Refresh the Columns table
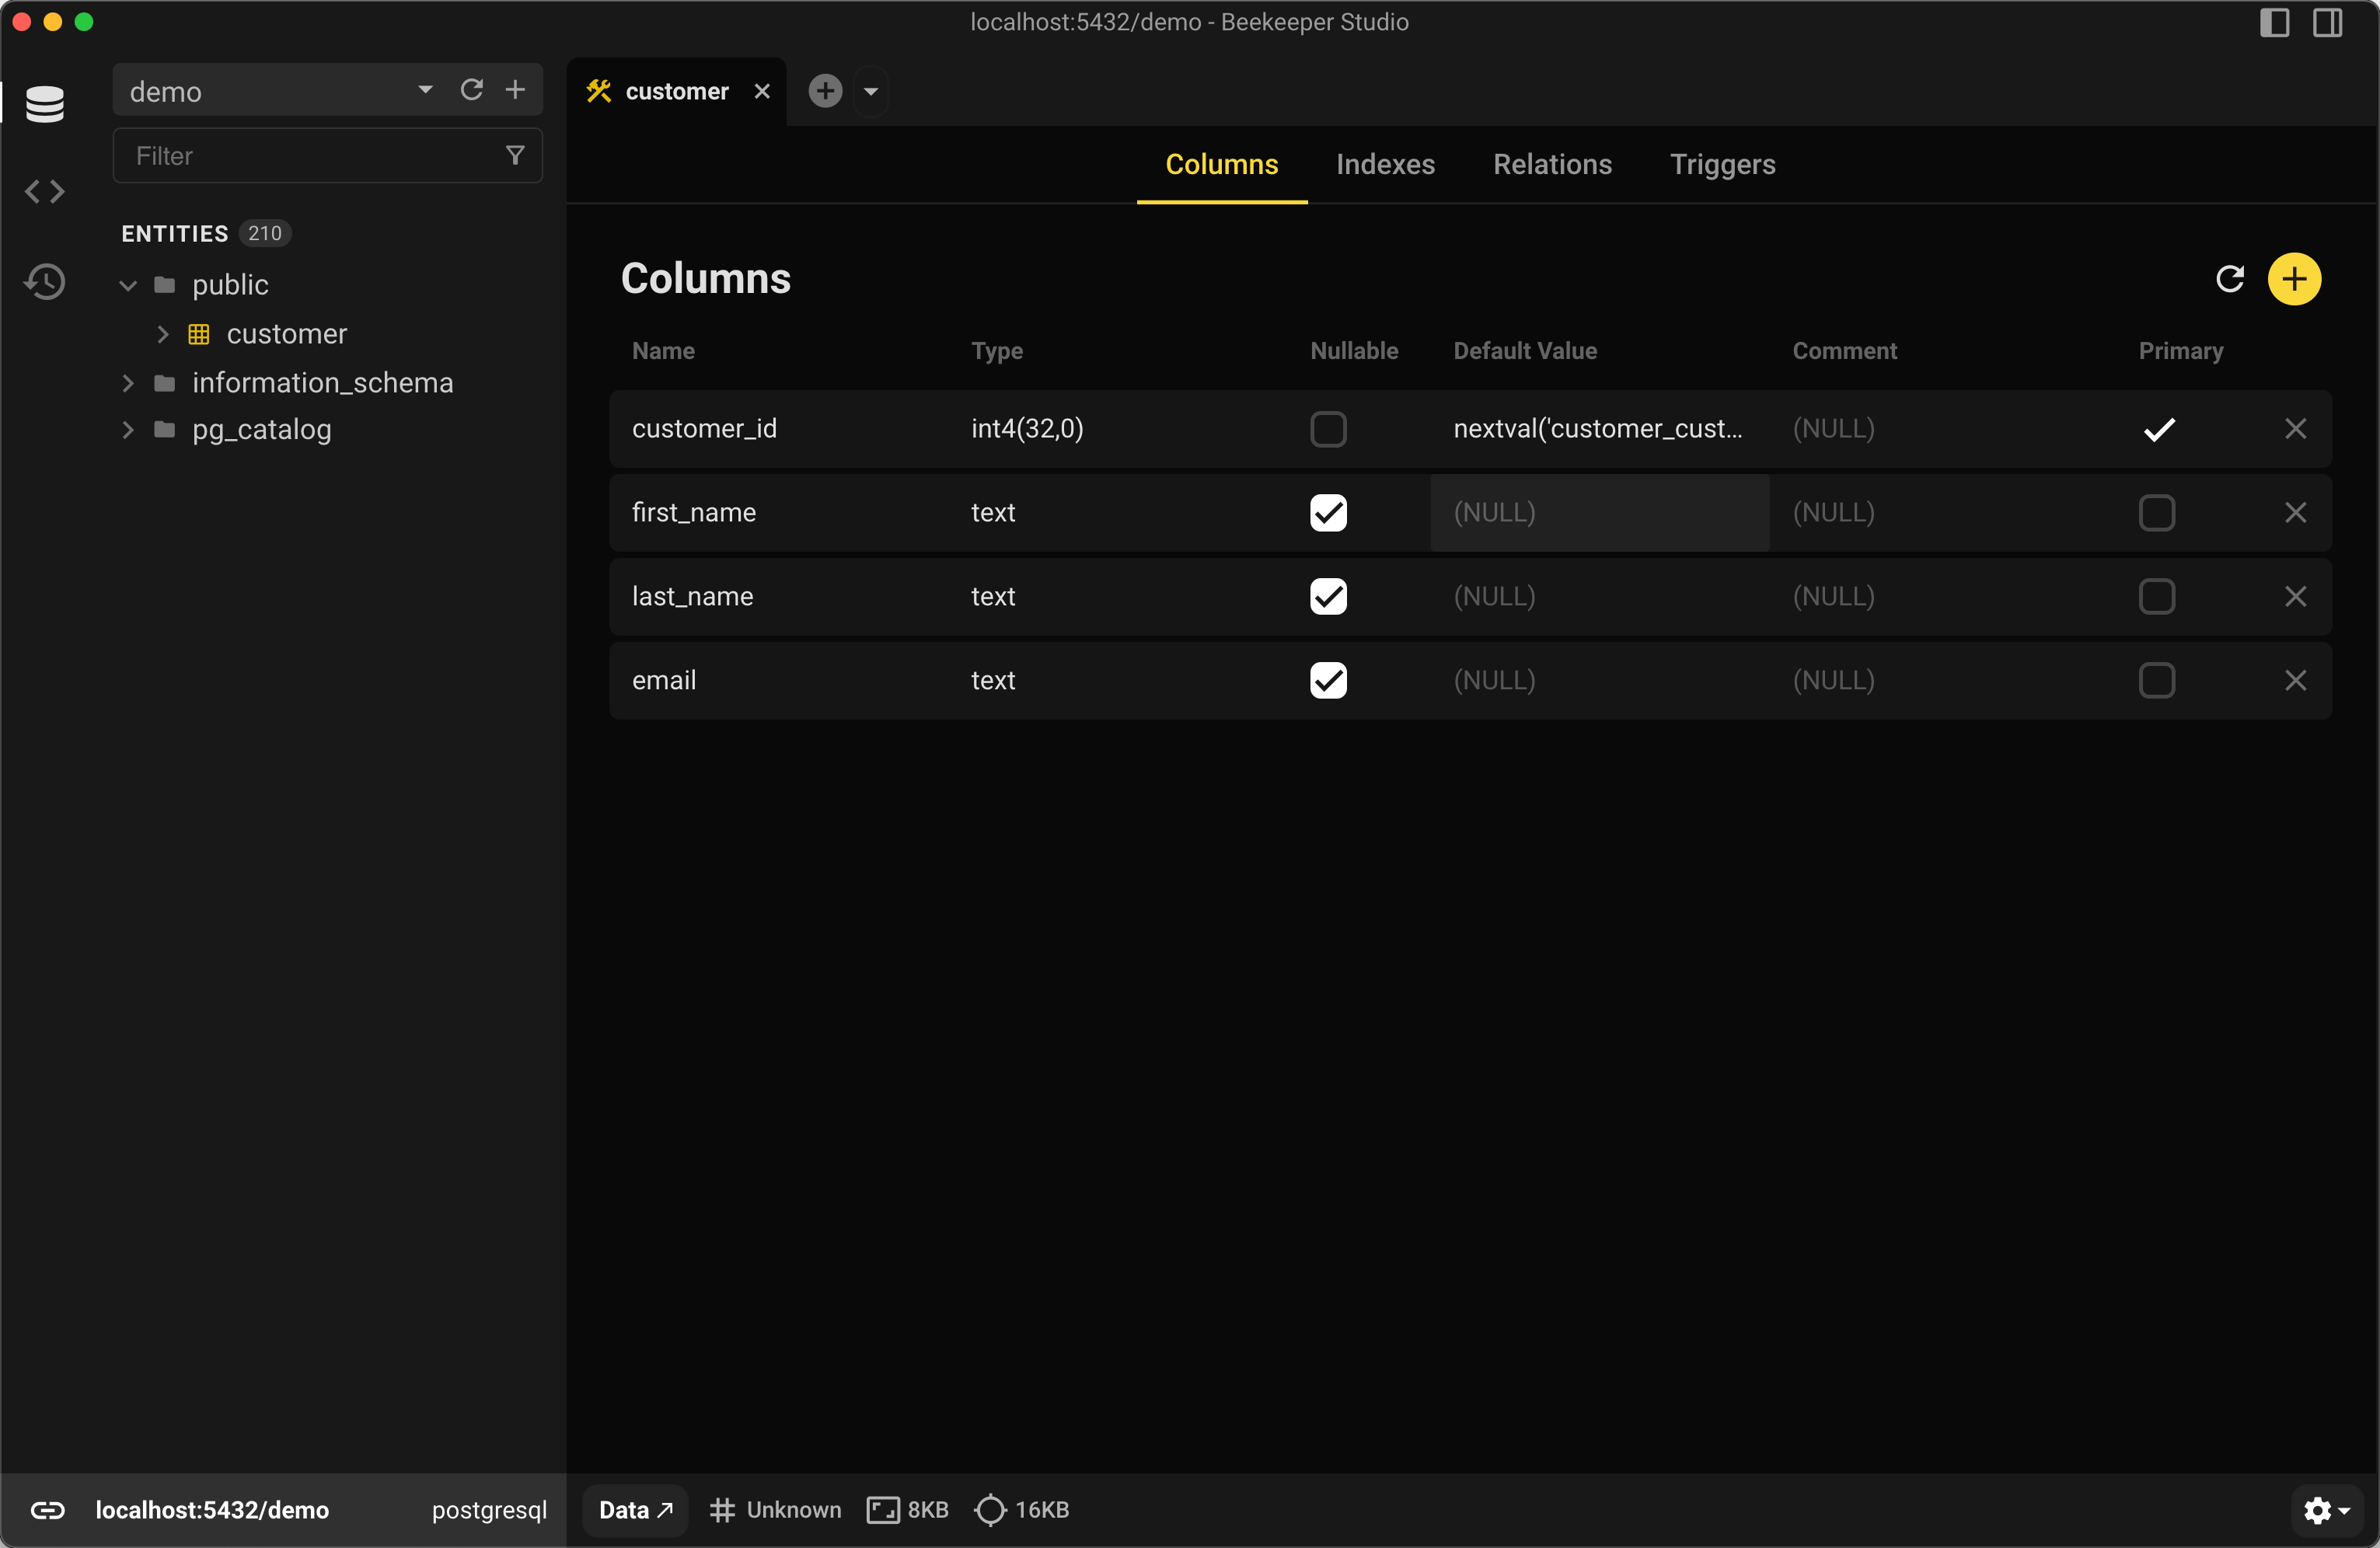The image size is (2380, 1548). (2229, 279)
